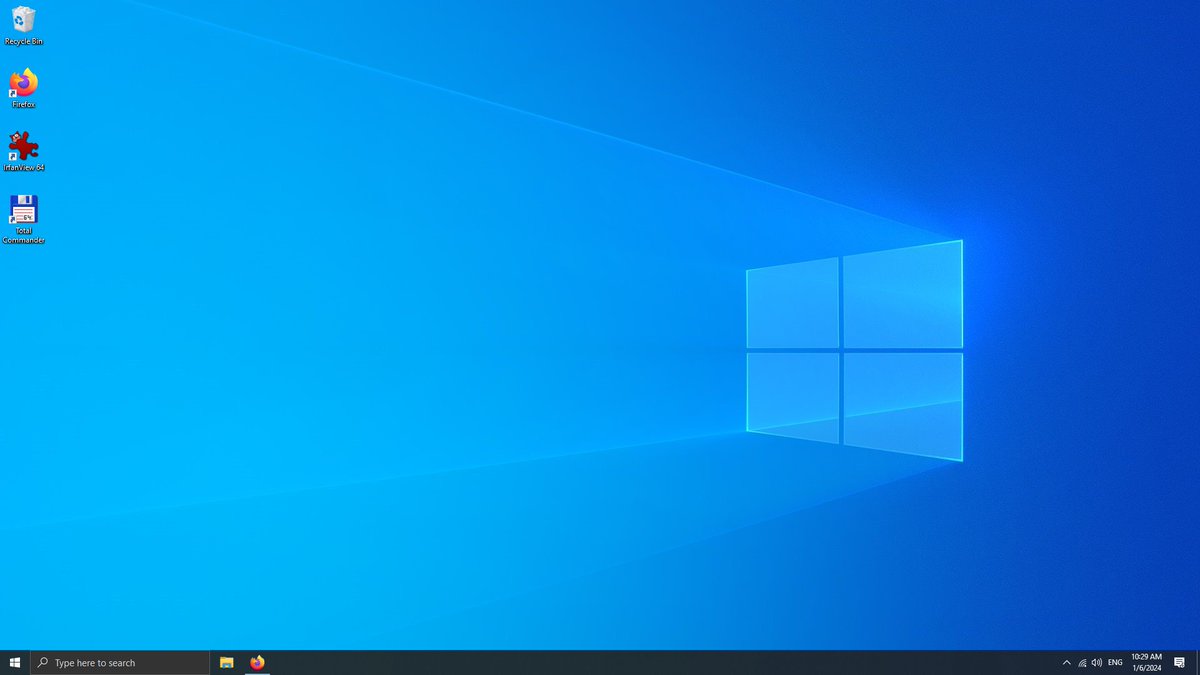Open File Explorer from the taskbar
This screenshot has height=675, width=1200.
227,663
